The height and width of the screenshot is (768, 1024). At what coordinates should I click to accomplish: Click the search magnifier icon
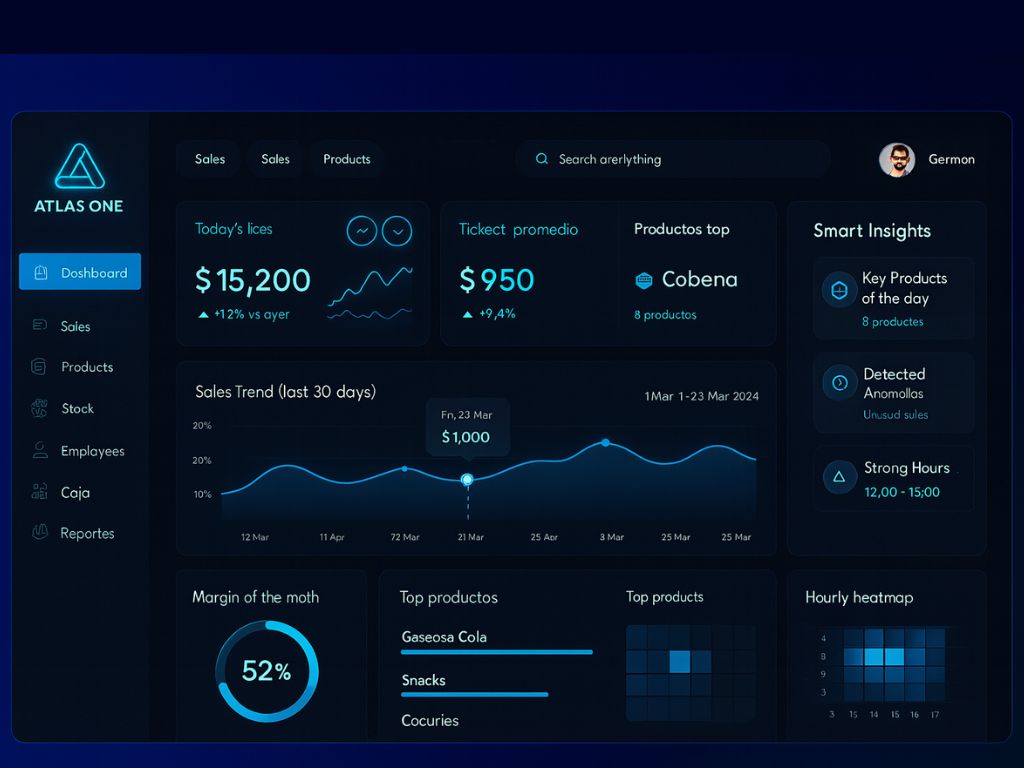tap(541, 159)
